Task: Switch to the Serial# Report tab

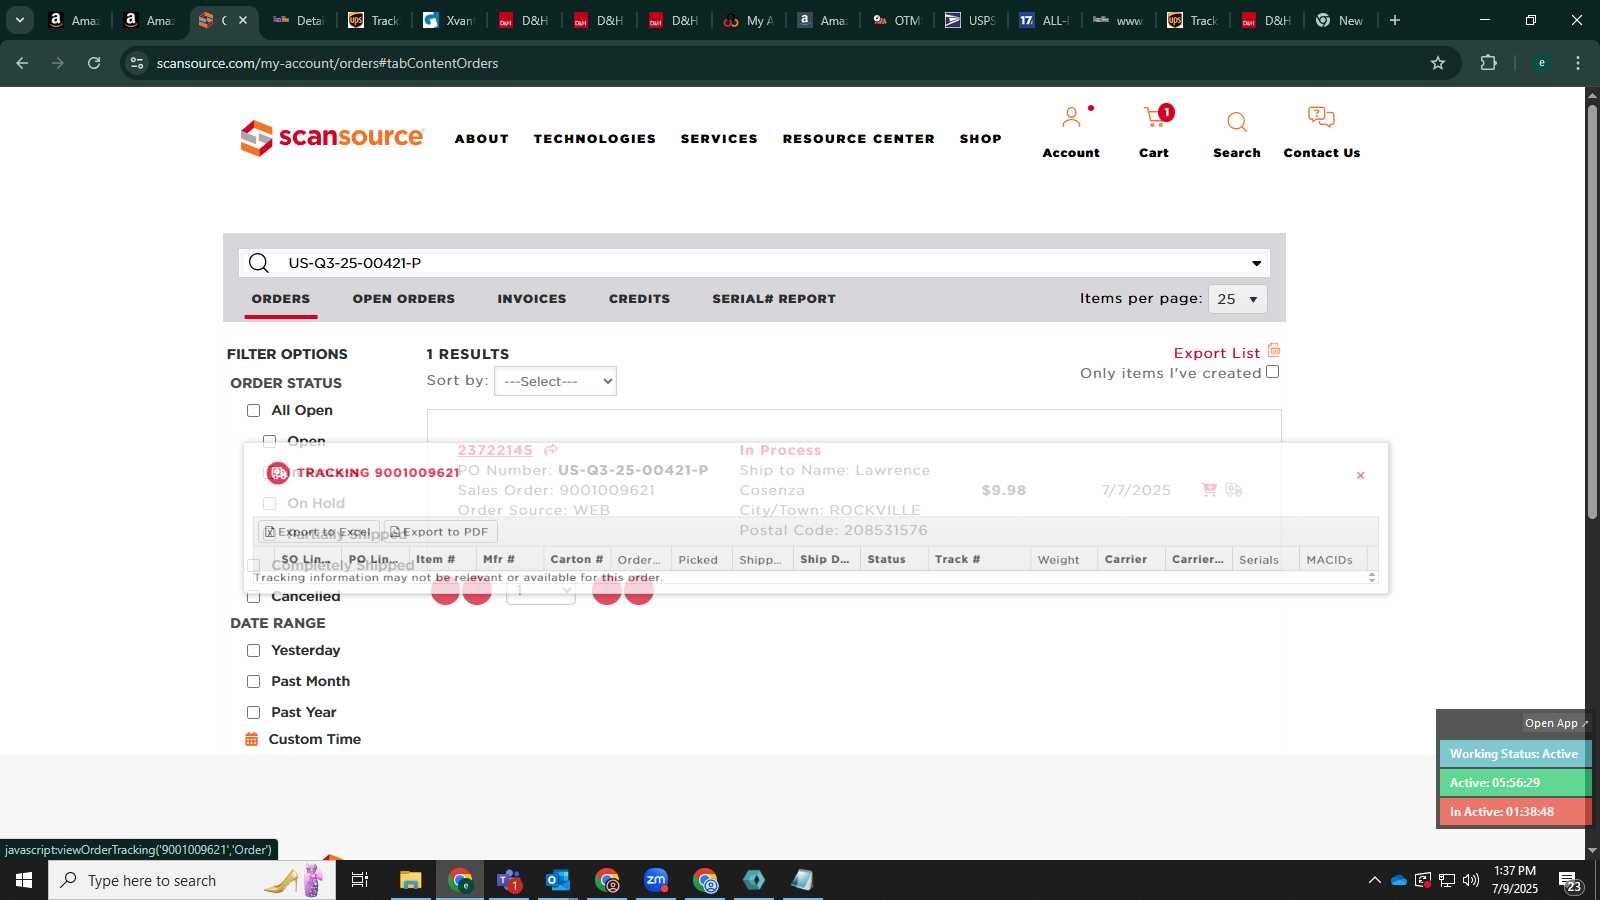Action: (x=774, y=299)
